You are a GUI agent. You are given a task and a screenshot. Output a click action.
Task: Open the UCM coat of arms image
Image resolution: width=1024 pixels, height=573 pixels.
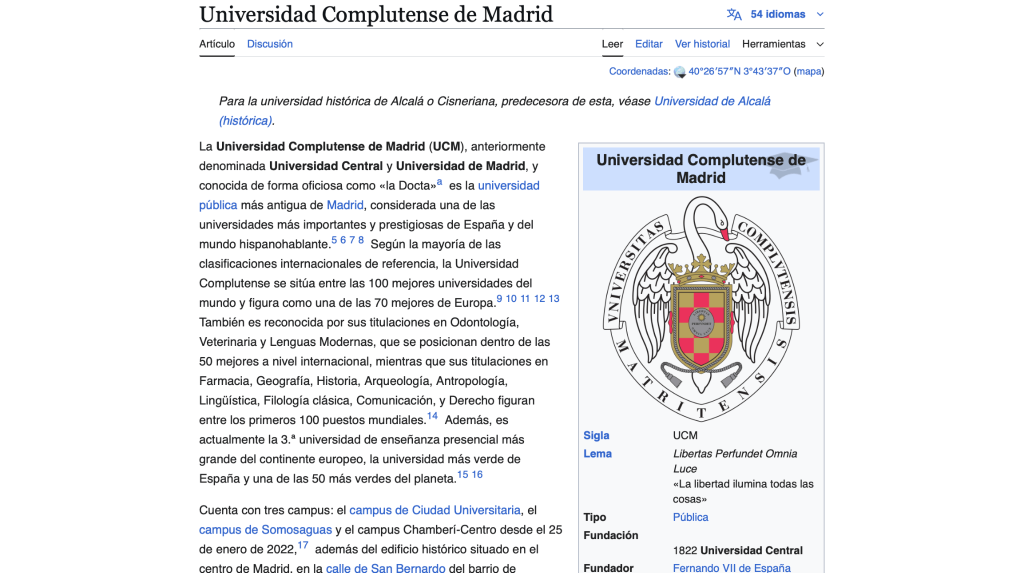point(701,309)
